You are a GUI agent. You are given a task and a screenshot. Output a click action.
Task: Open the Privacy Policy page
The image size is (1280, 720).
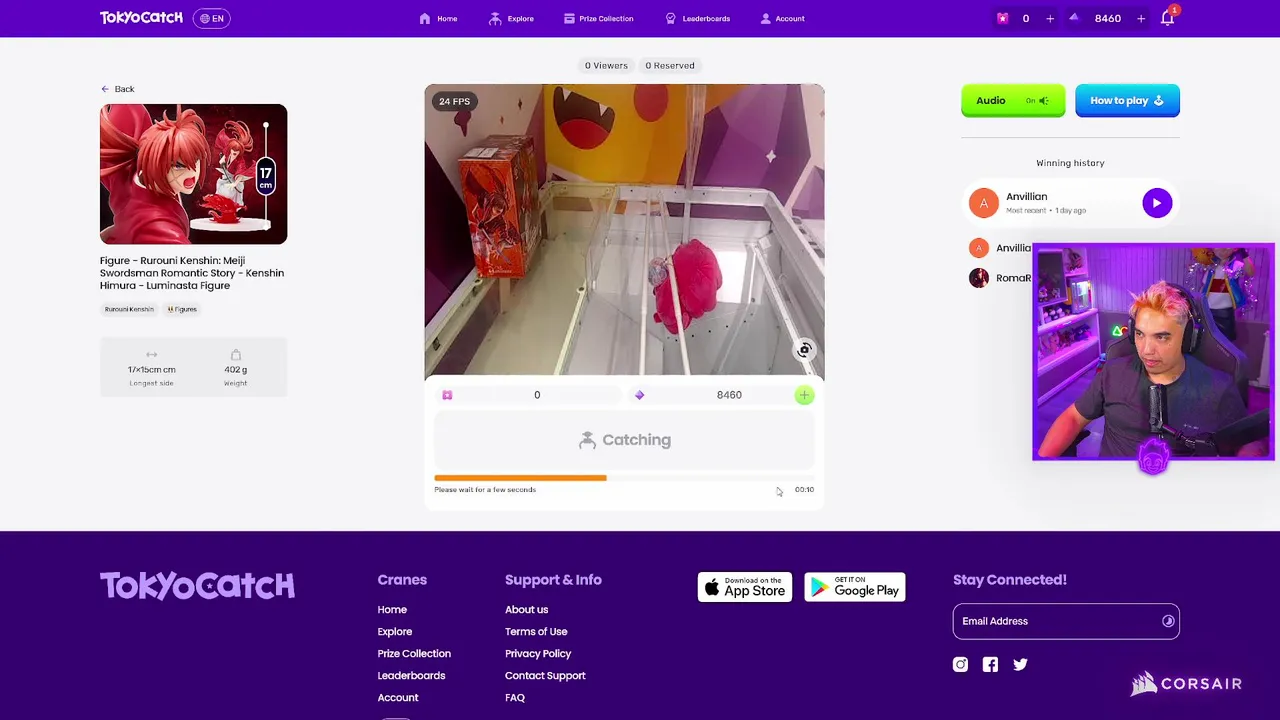(538, 653)
